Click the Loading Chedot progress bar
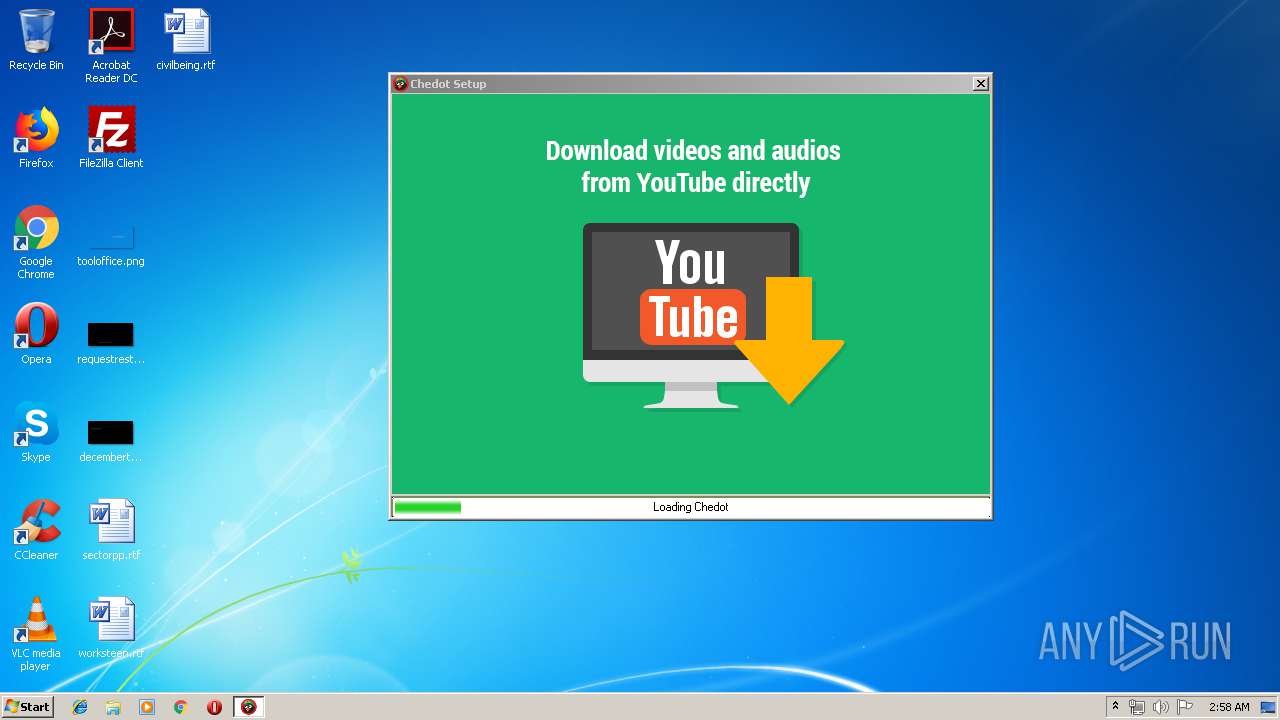The width and height of the screenshot is (1280, 720). 691,507
